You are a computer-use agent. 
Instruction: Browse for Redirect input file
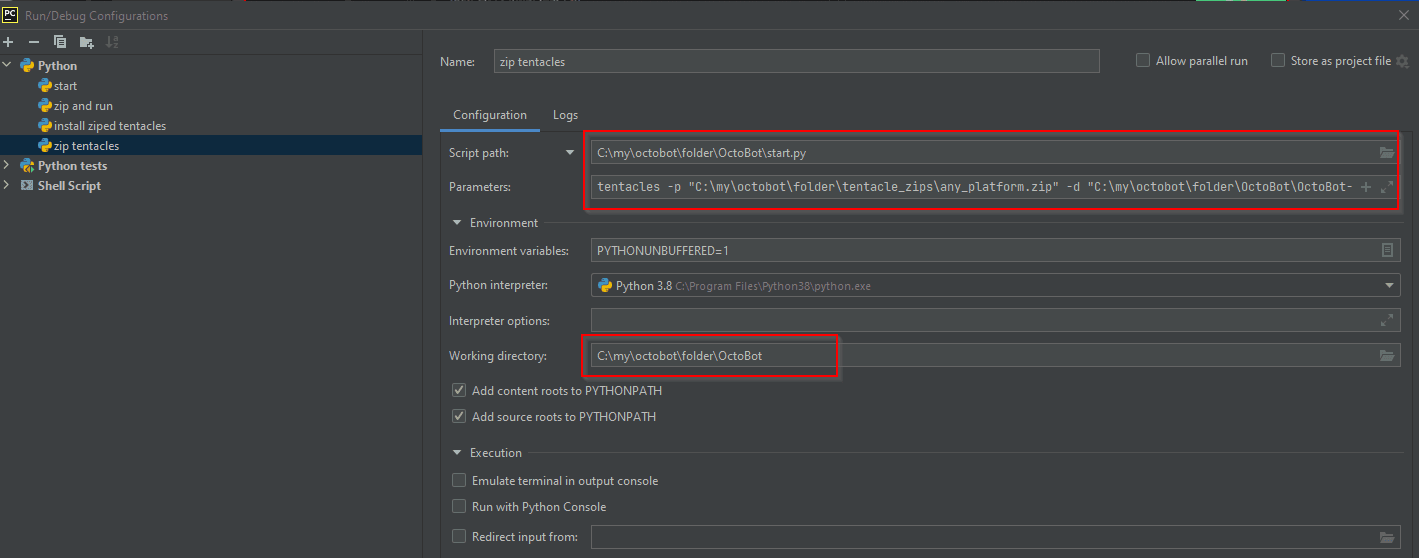tap(1387, 537)
